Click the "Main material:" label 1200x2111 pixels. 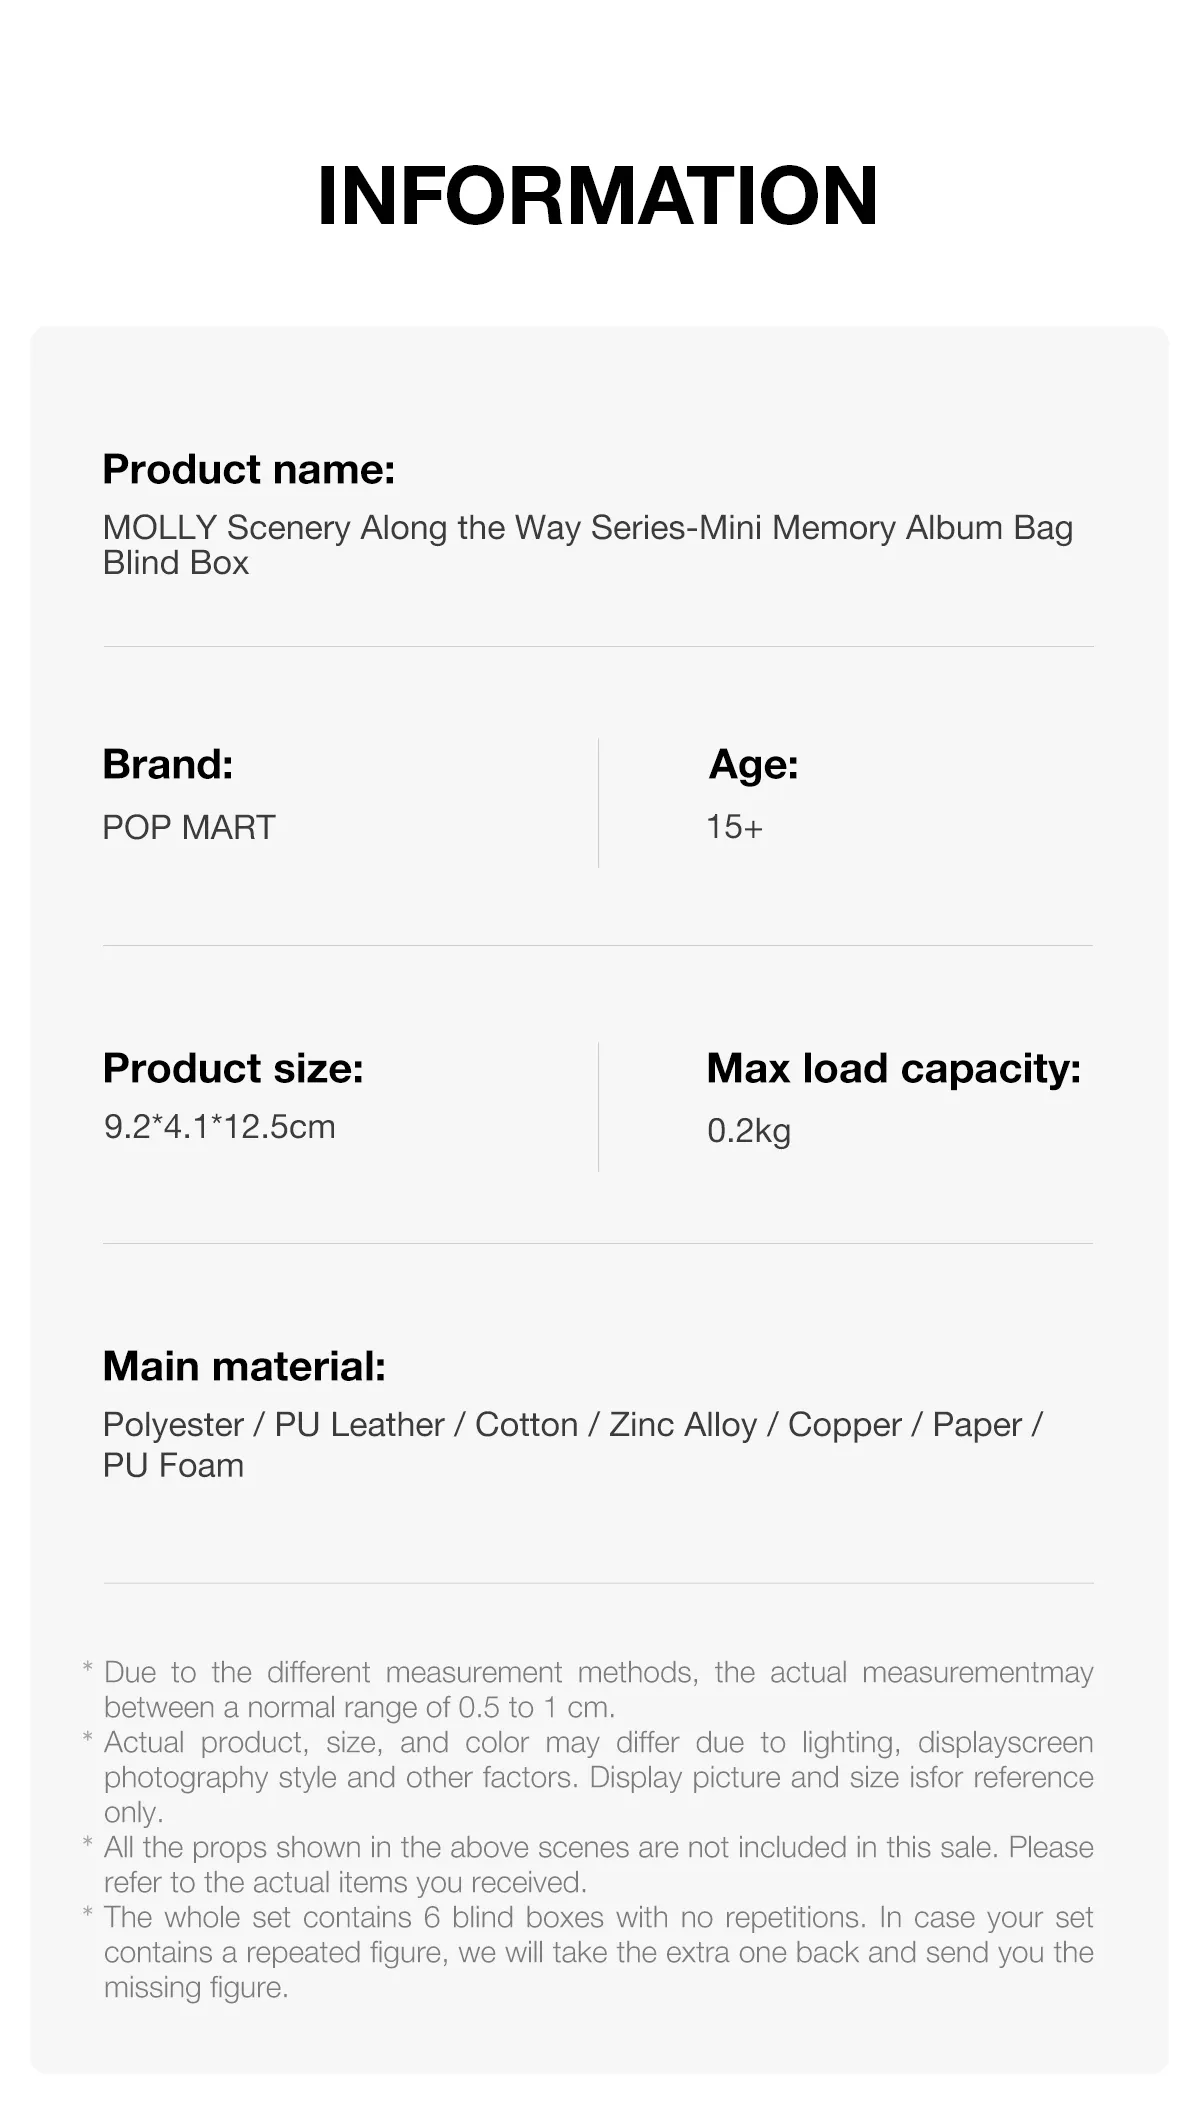coord(244,1367)
